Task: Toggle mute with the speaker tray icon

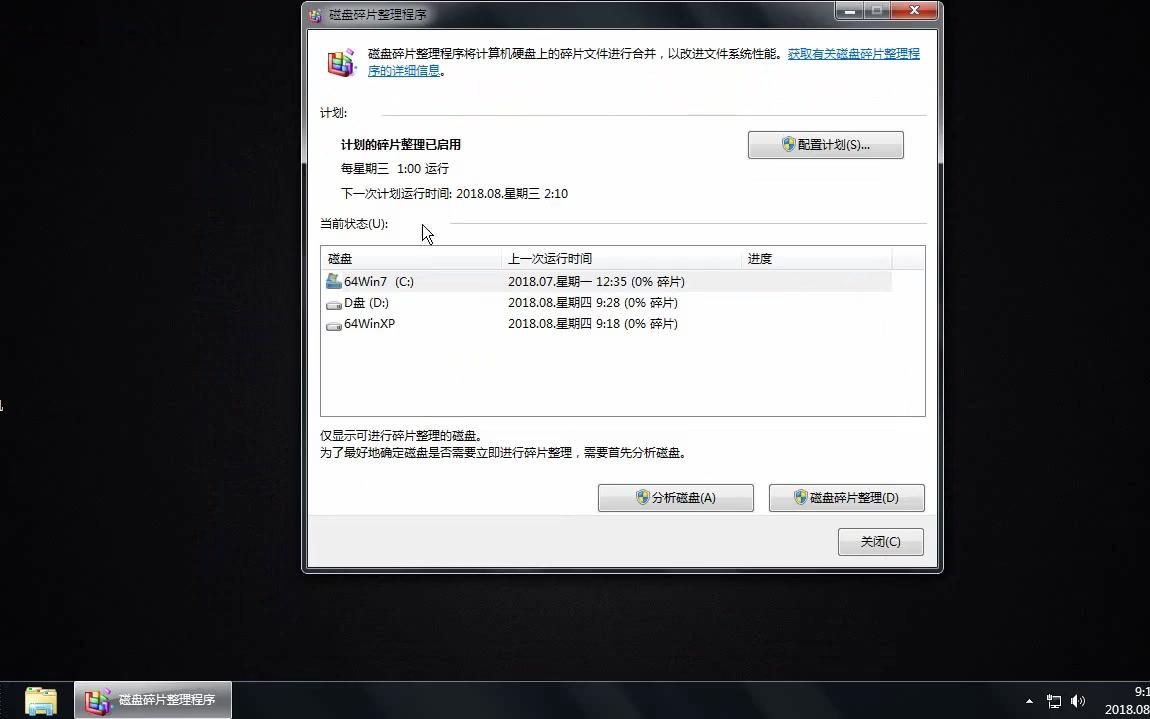Action: 1080,701
